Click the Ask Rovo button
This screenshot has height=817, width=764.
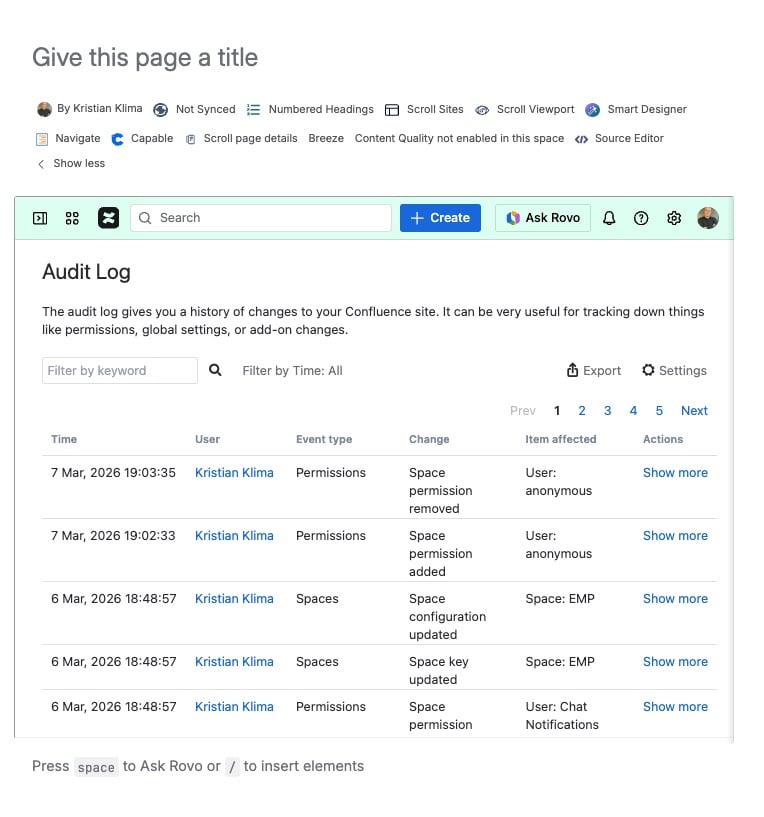[x=543, y=218]
